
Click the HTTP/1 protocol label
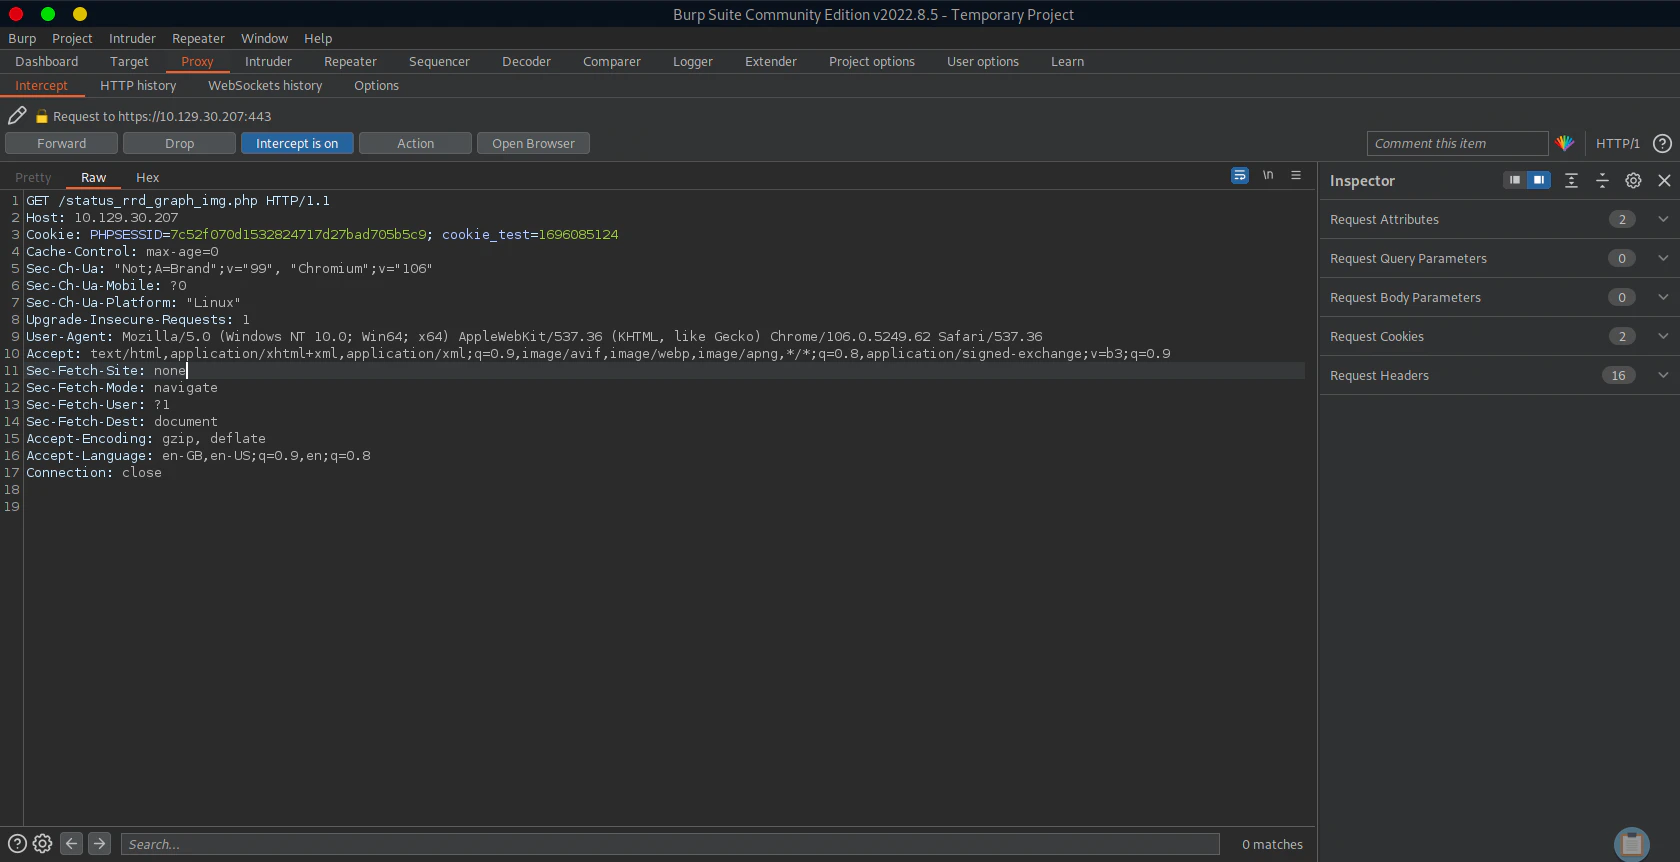1617,143
